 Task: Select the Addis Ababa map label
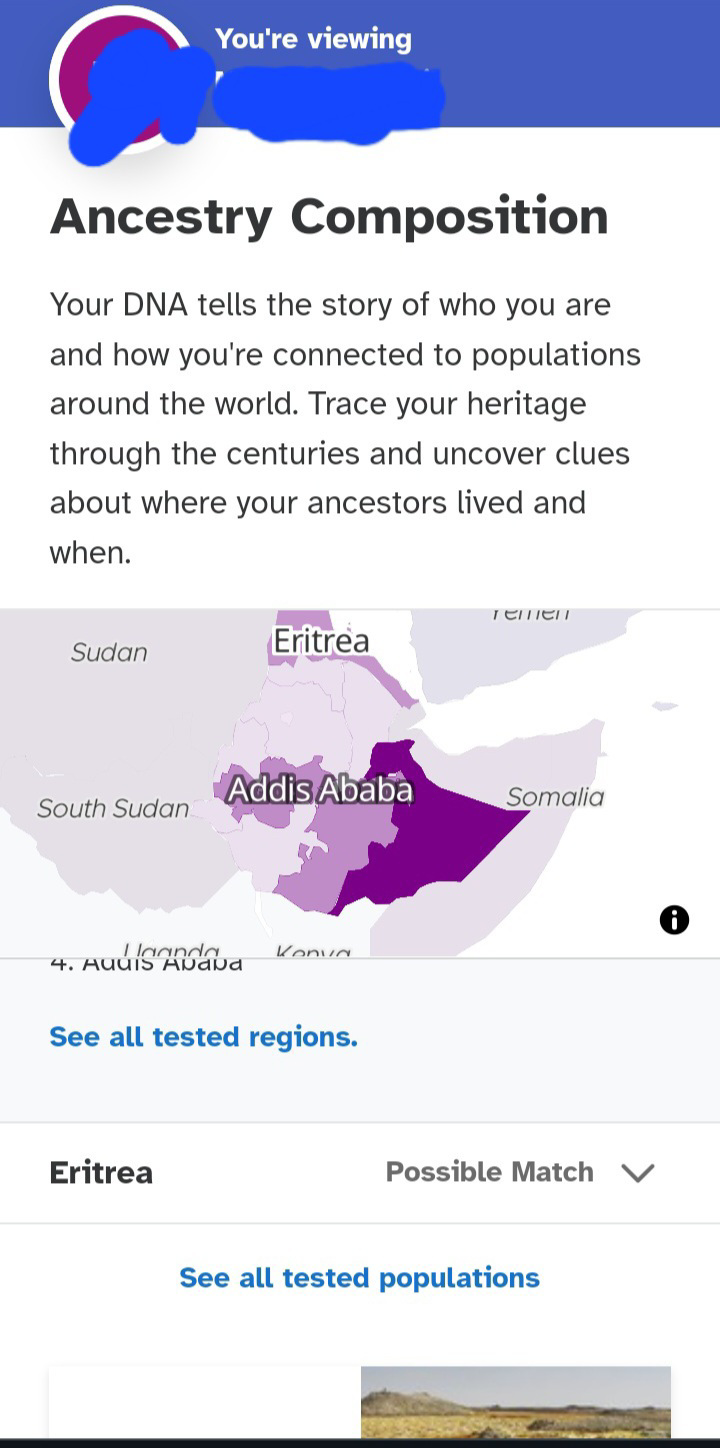click(x=320, y=790)
